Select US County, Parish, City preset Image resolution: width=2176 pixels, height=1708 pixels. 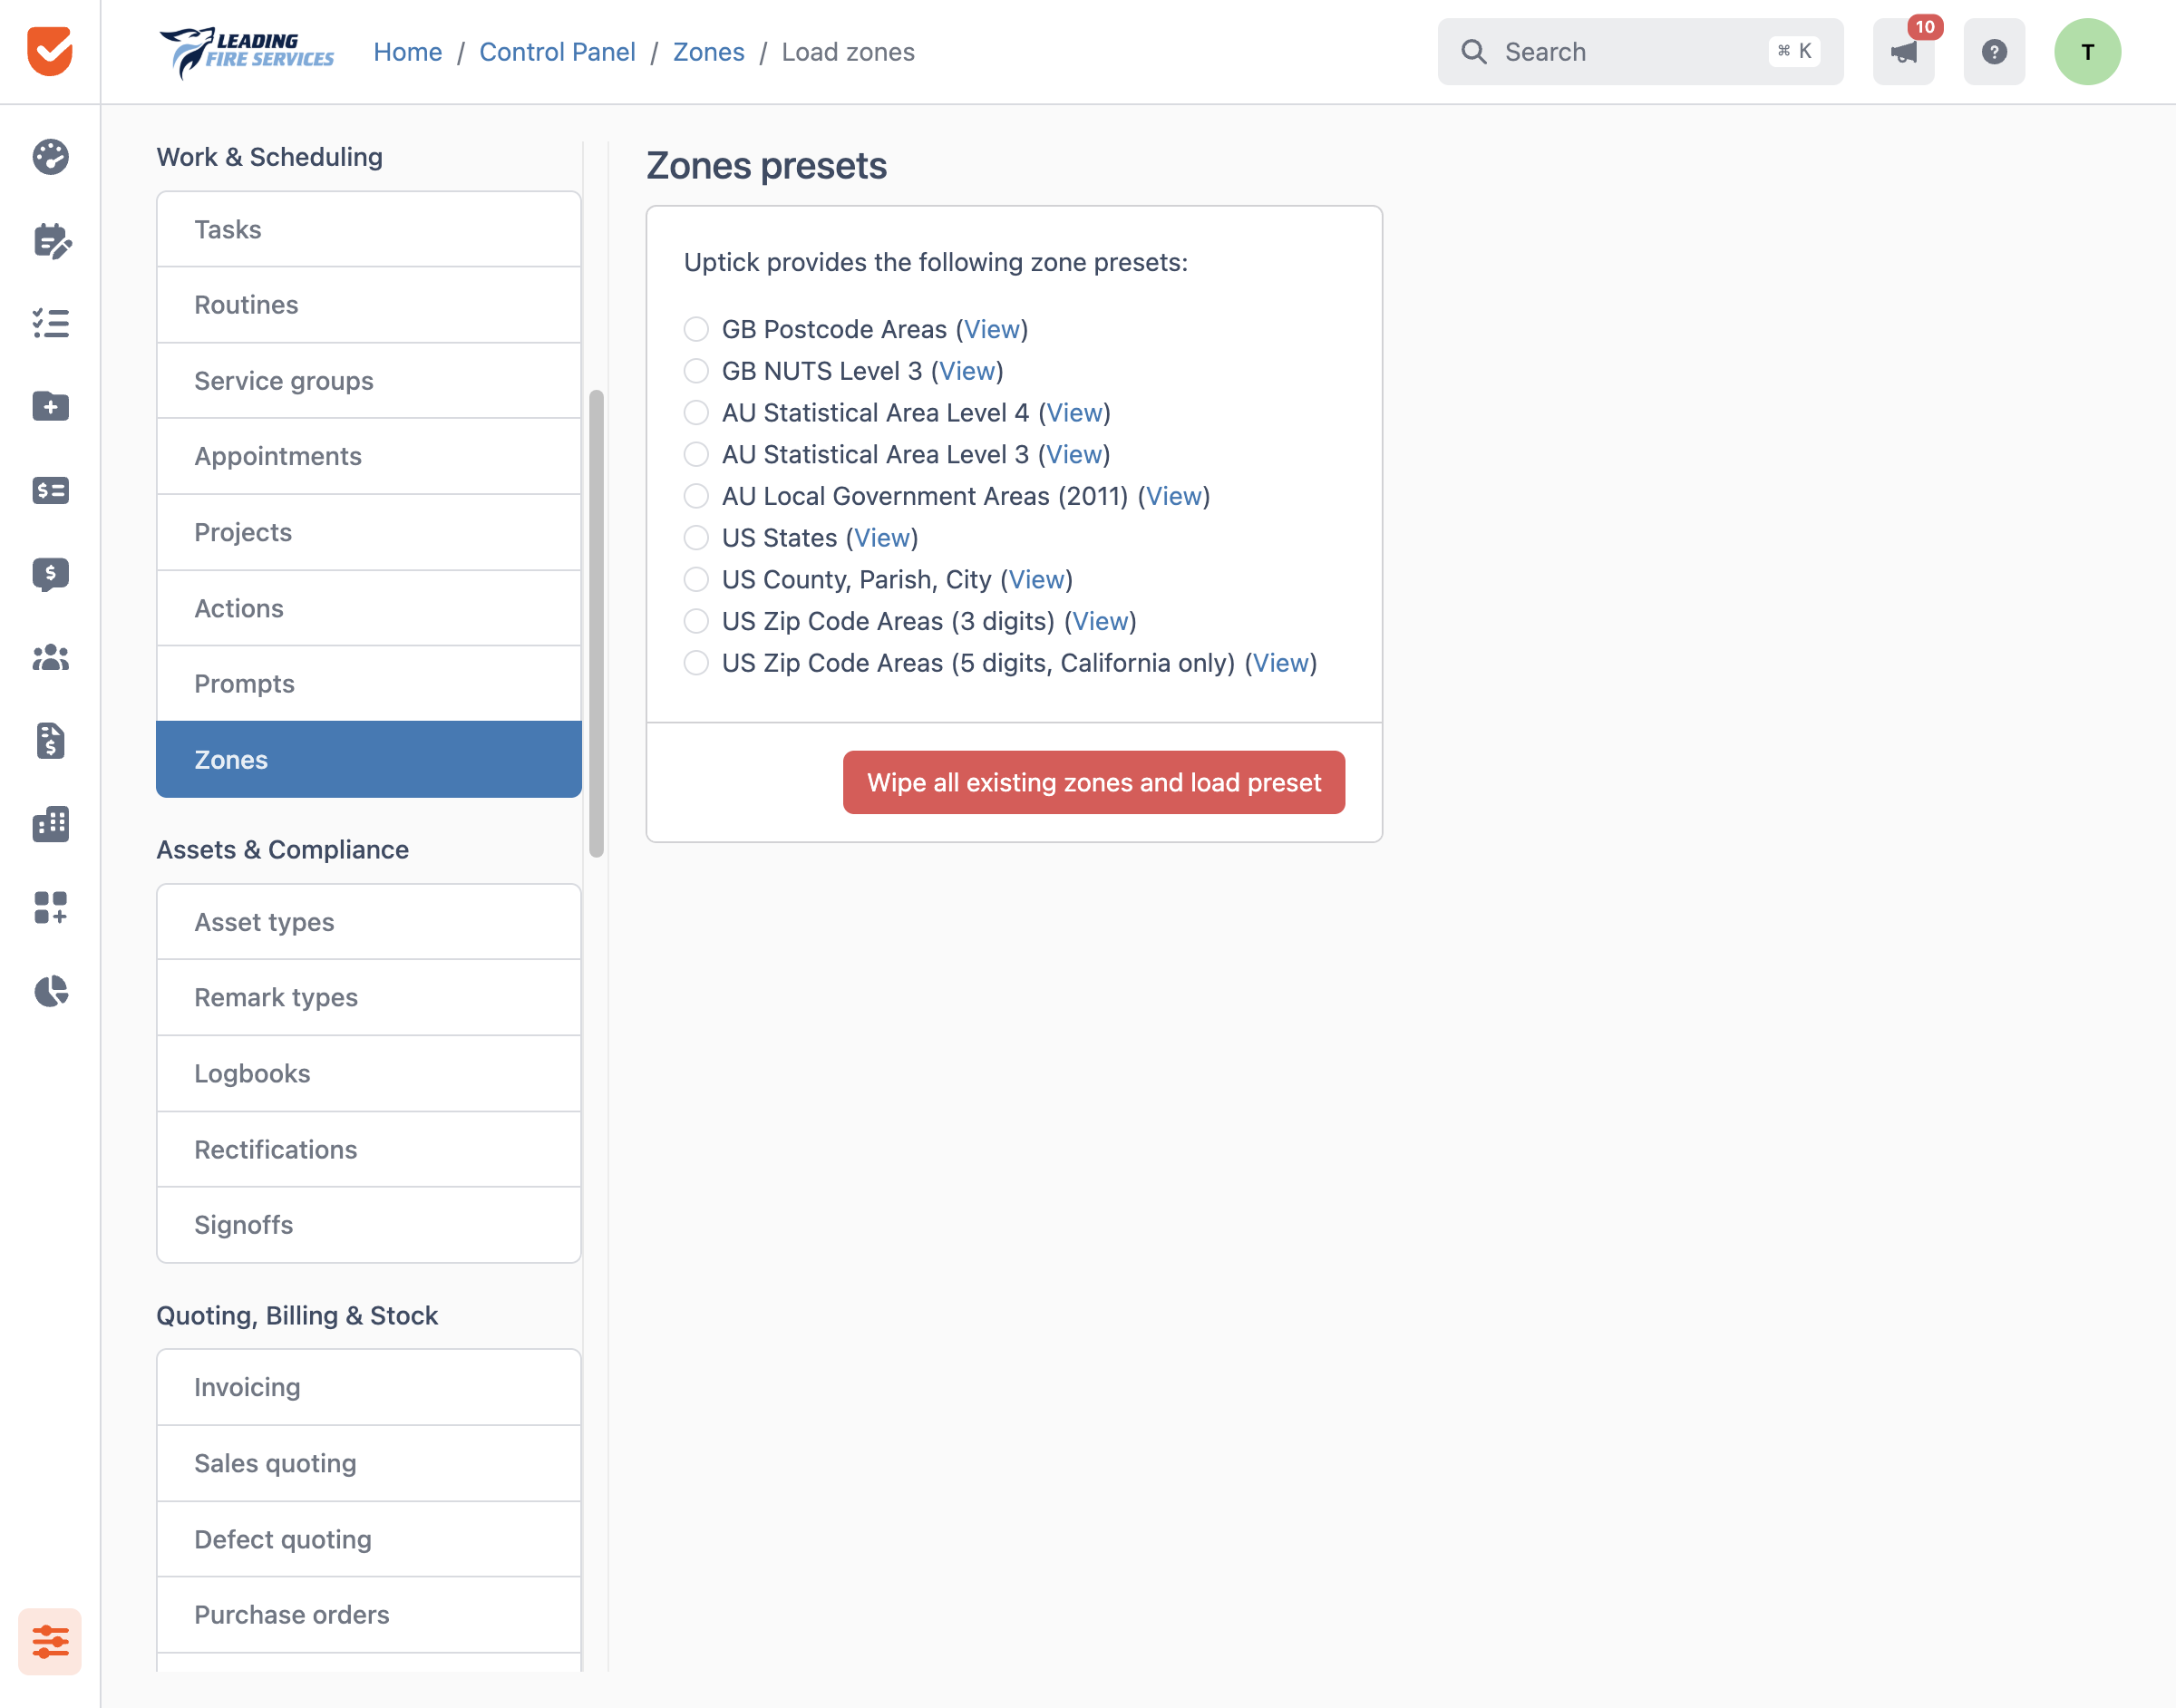[696, 579]
